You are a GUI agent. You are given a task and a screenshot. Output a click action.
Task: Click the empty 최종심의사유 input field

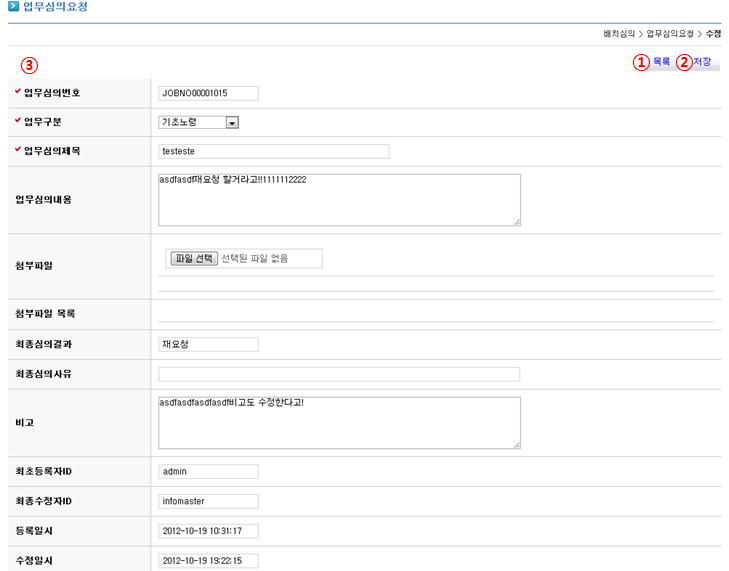pyautogui.click(x=339, y=374)
